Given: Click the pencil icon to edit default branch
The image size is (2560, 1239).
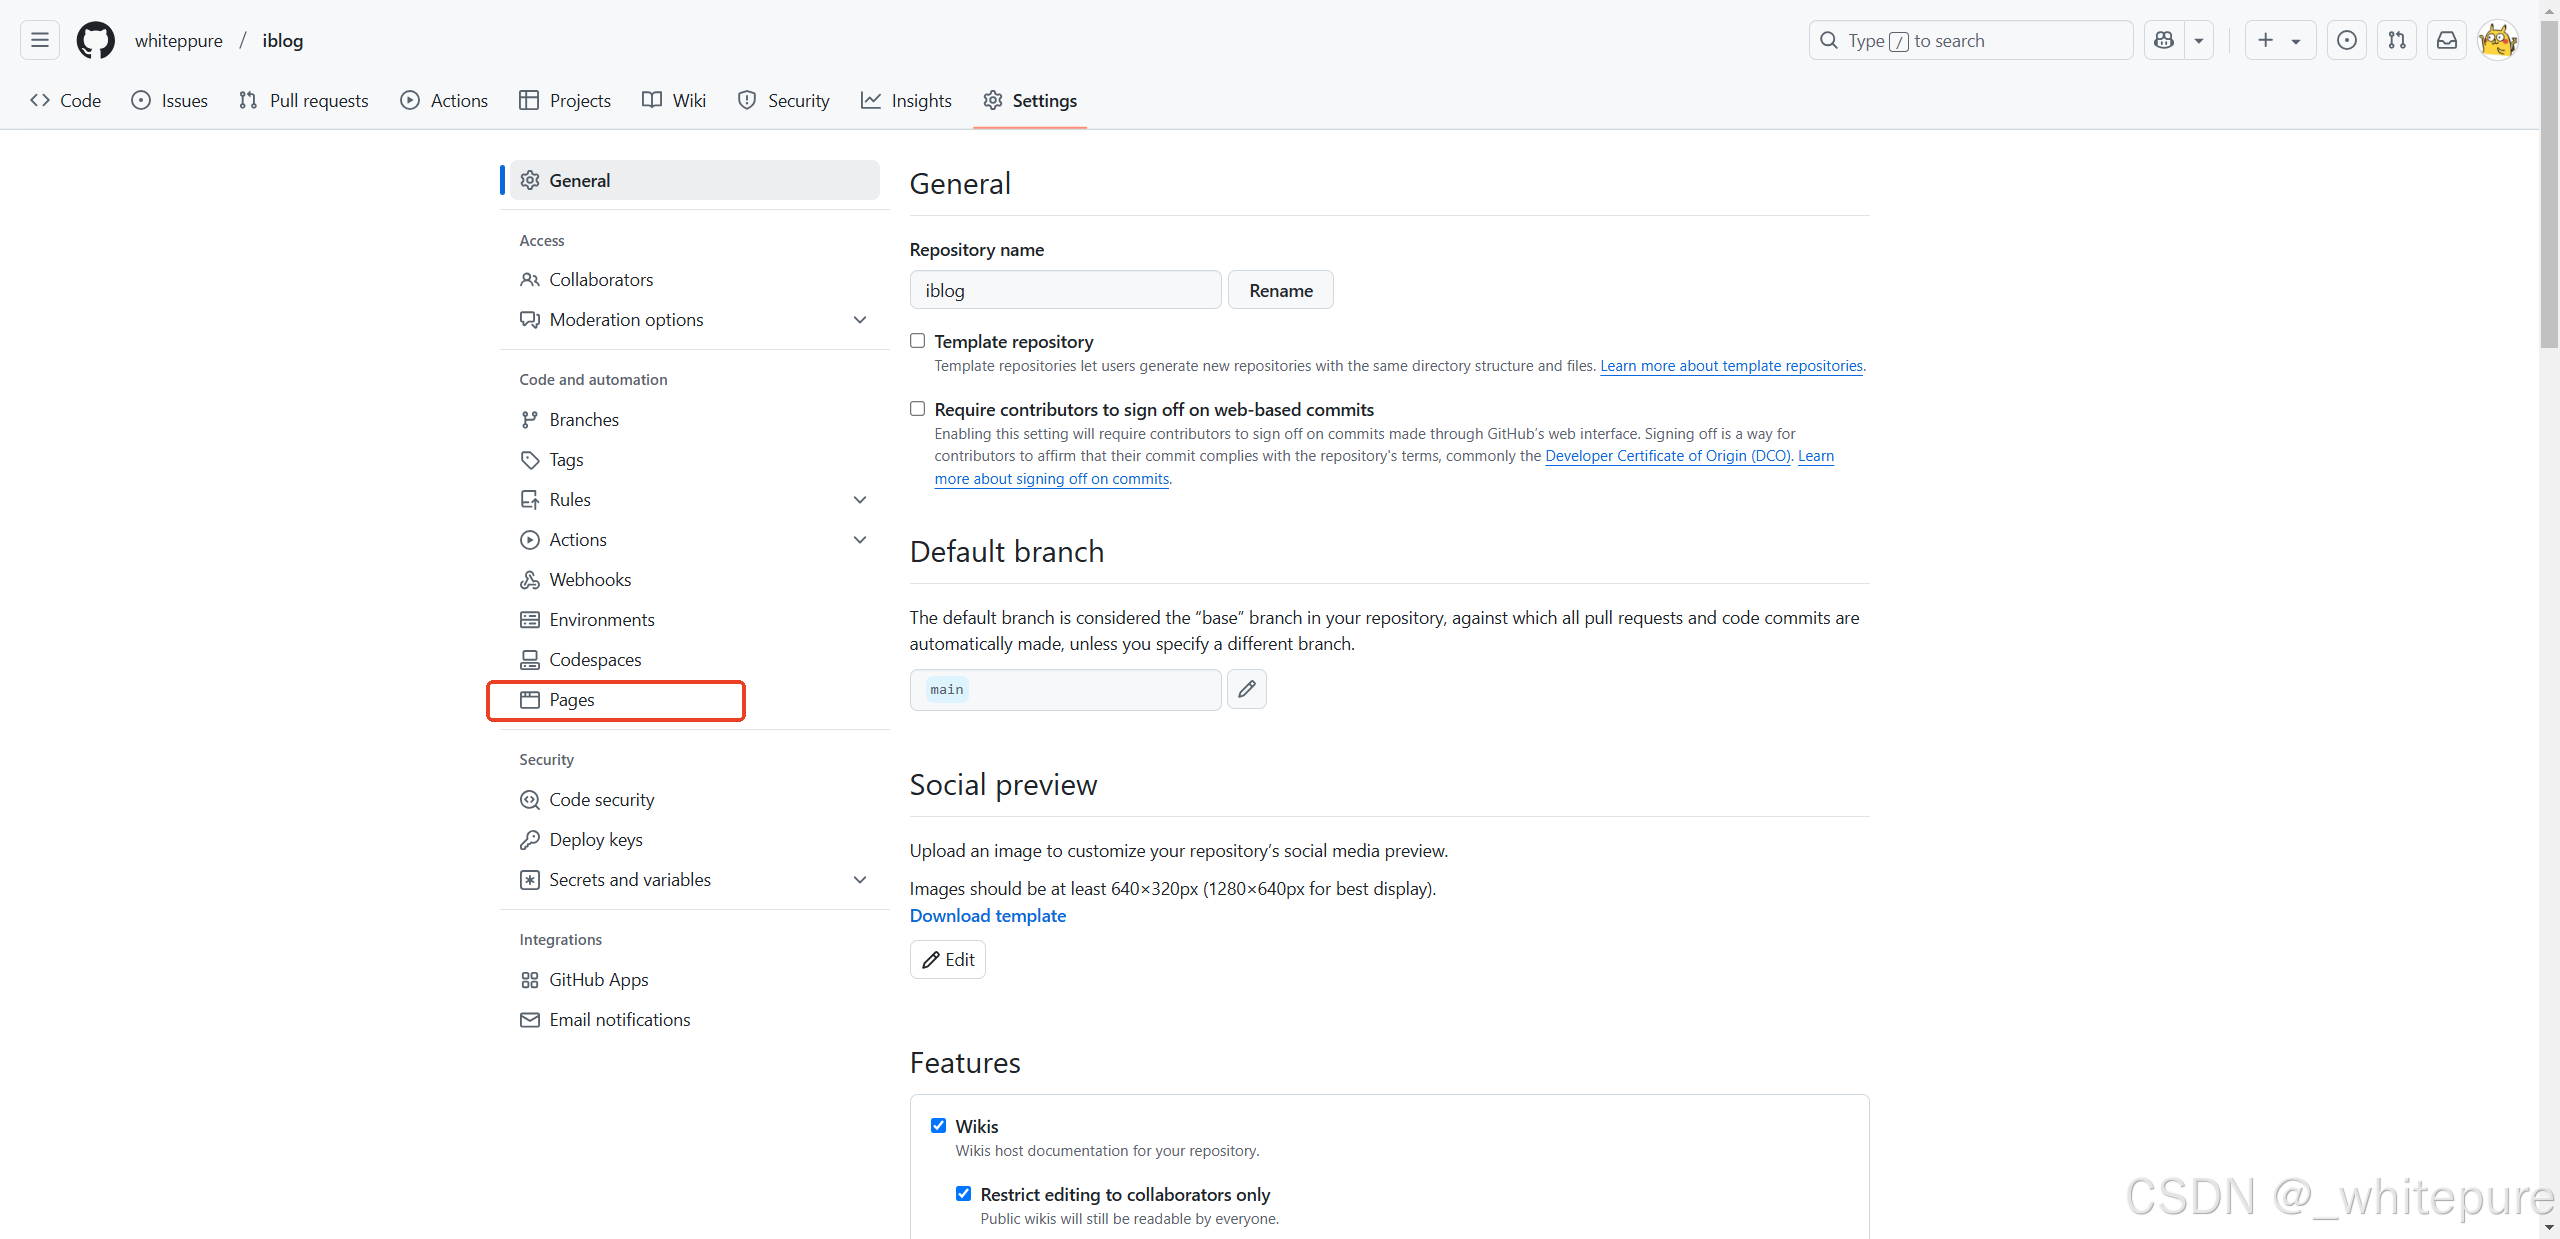Looking at the screenshot, I should tap(1246, 689).
